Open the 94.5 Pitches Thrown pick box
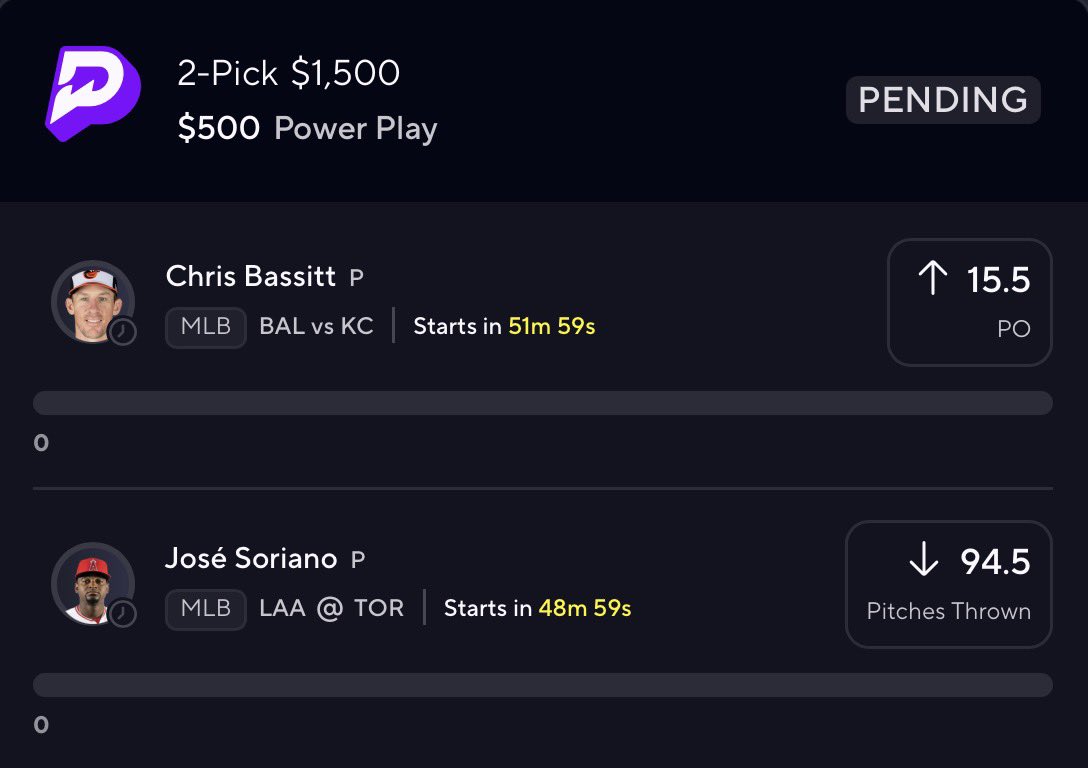The width and height of the screenshot is (1088, 768). point(948,584)
